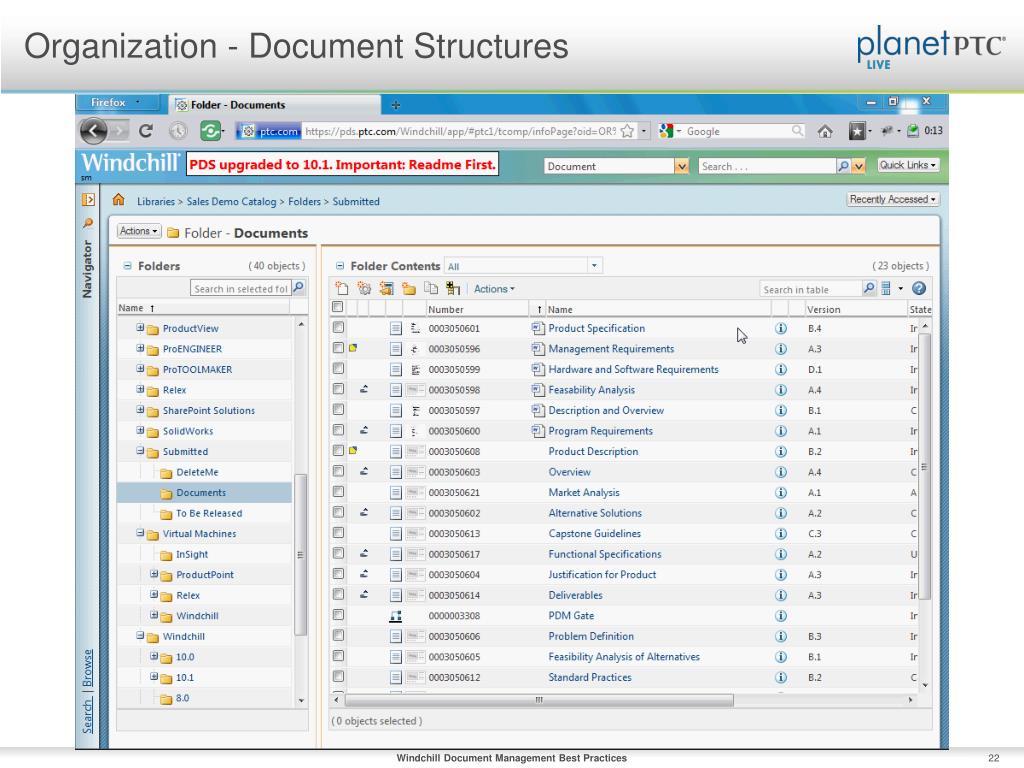Screen dimensions: 1024x768
Task: Select the To Be Released folder
Action: [209, 513]
